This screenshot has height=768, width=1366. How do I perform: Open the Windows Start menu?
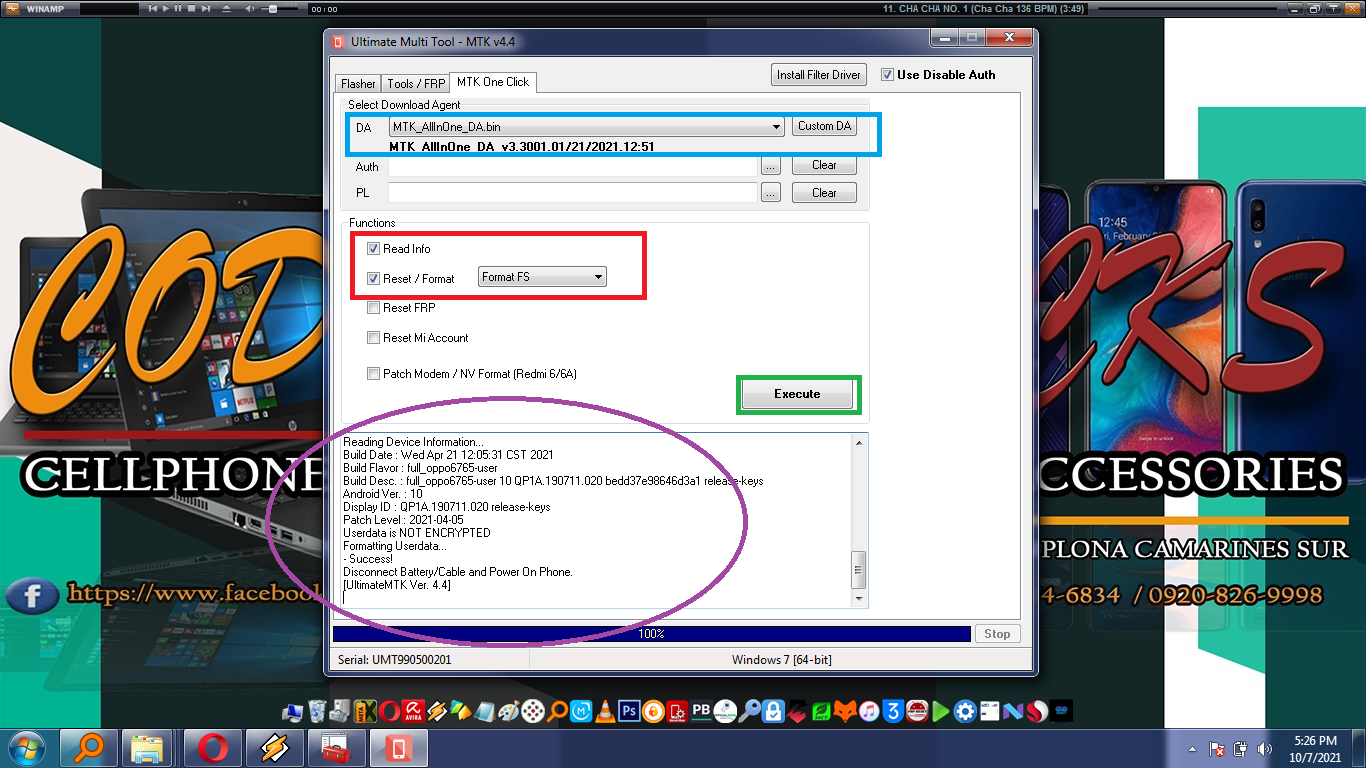point(26,748)
